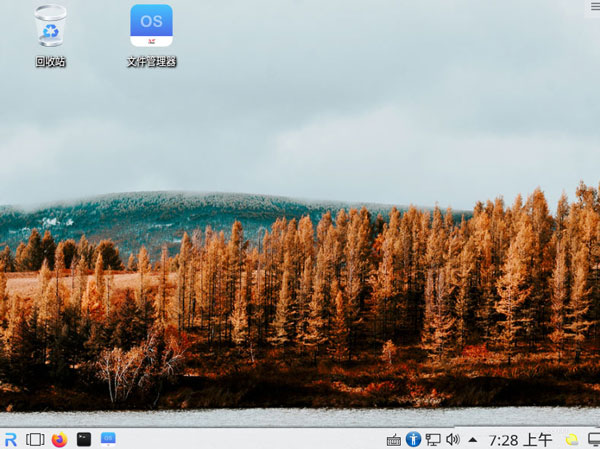Open the 回收站 recycle bin icon
This screenshot has width=600, height=449.
(50, 26)
